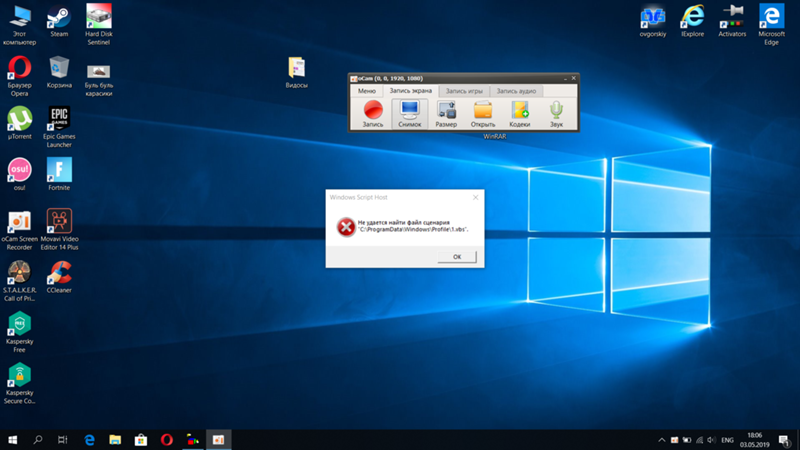Select the Activators desktop icon
Screen dimensions: 800x450
pos(732,20)
